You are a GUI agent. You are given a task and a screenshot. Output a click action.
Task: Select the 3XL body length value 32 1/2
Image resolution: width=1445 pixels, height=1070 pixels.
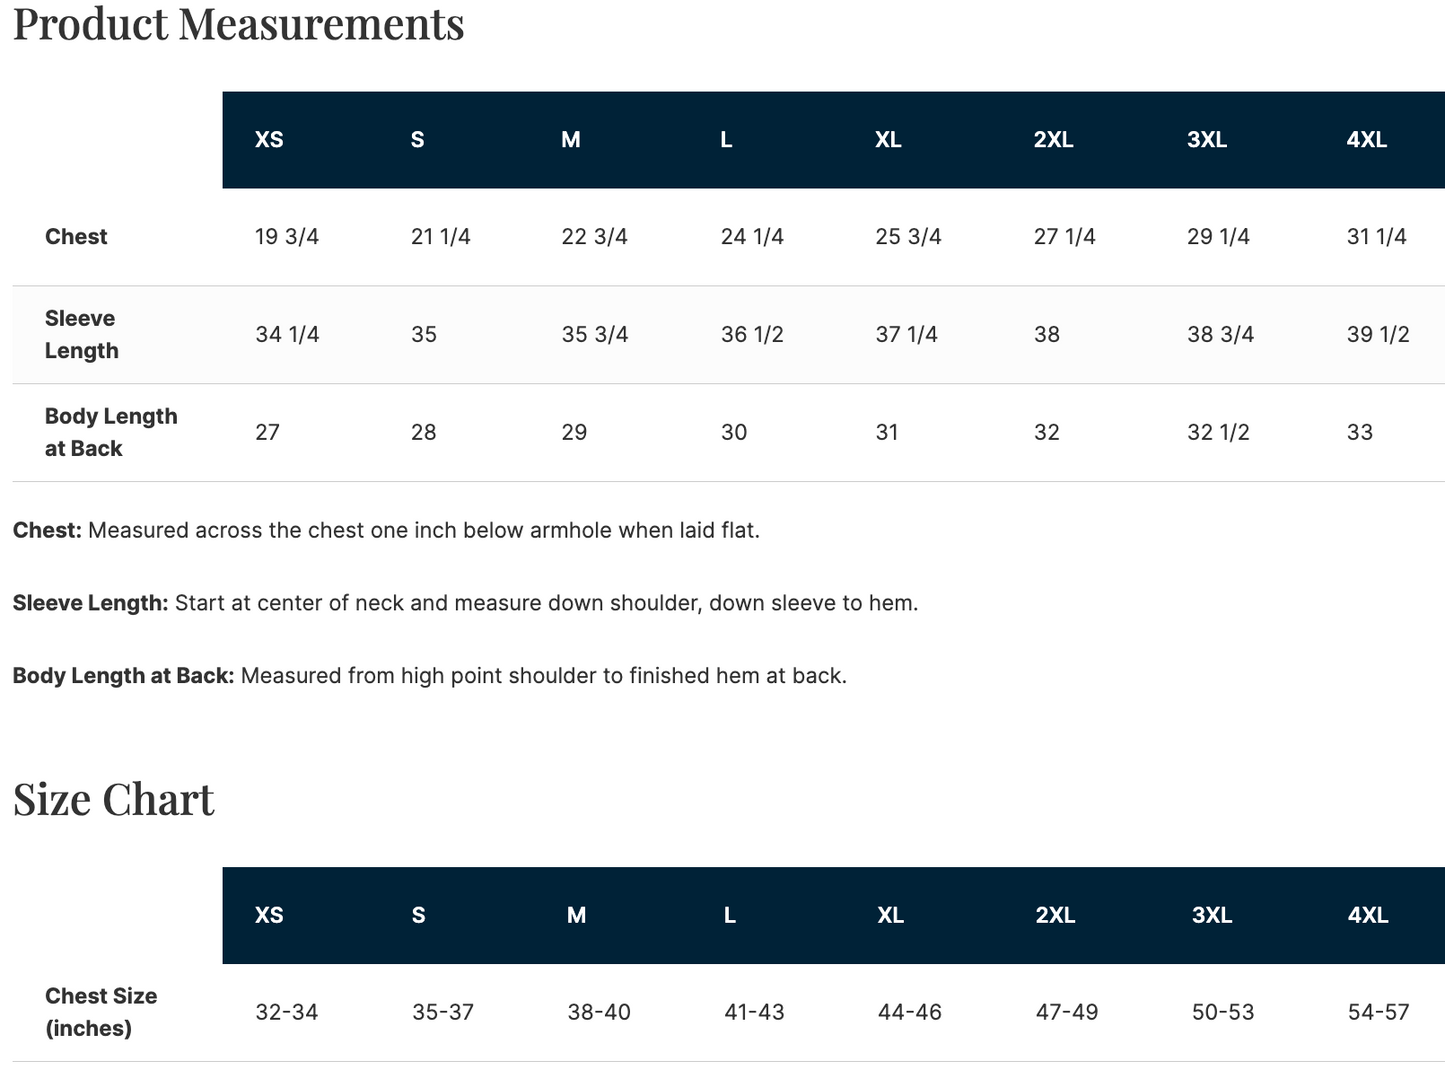click(x=1218, y=432)
